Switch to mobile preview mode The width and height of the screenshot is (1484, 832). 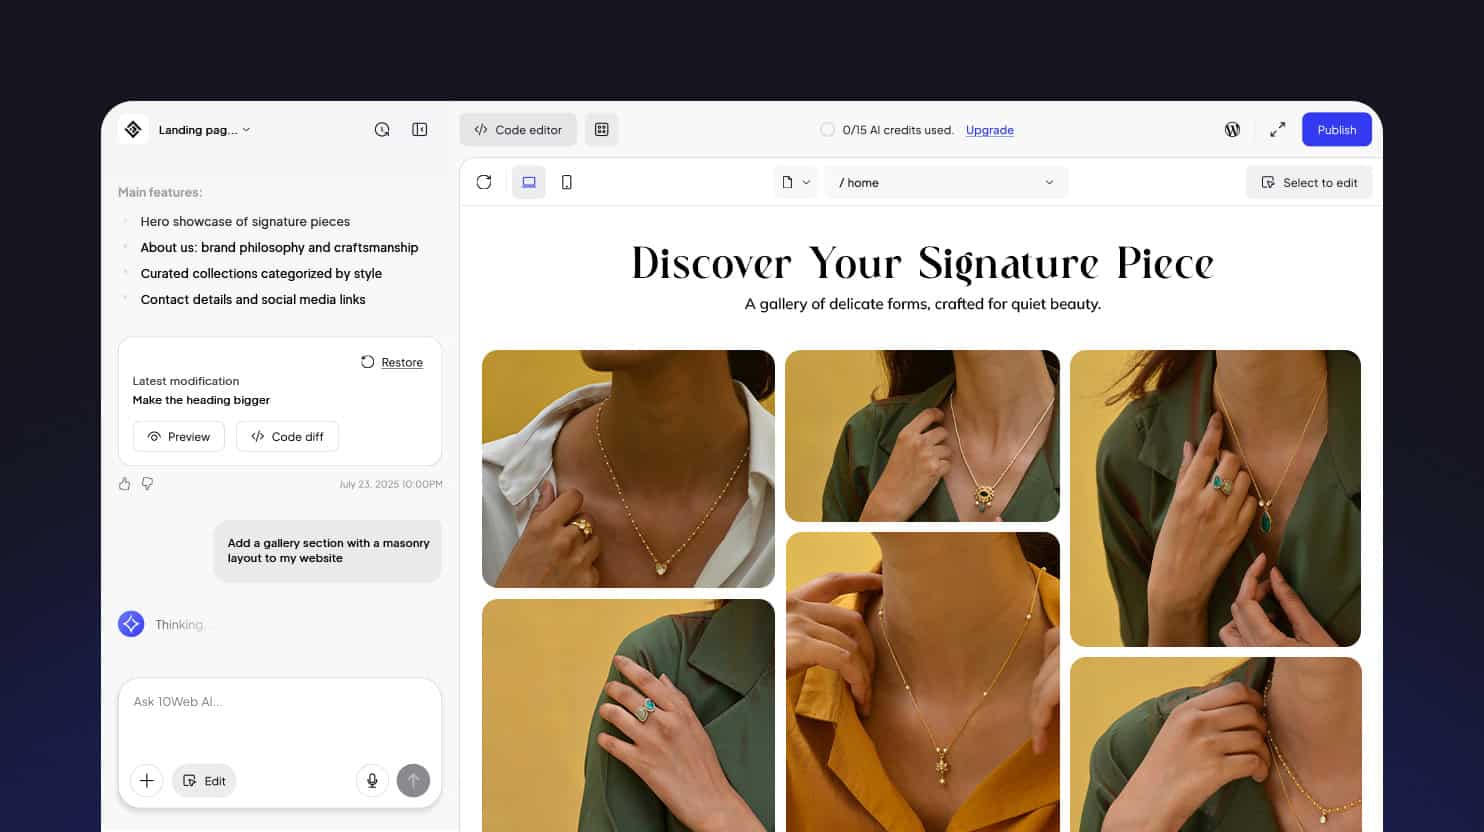pyautogui.click(x=567, y=182)
